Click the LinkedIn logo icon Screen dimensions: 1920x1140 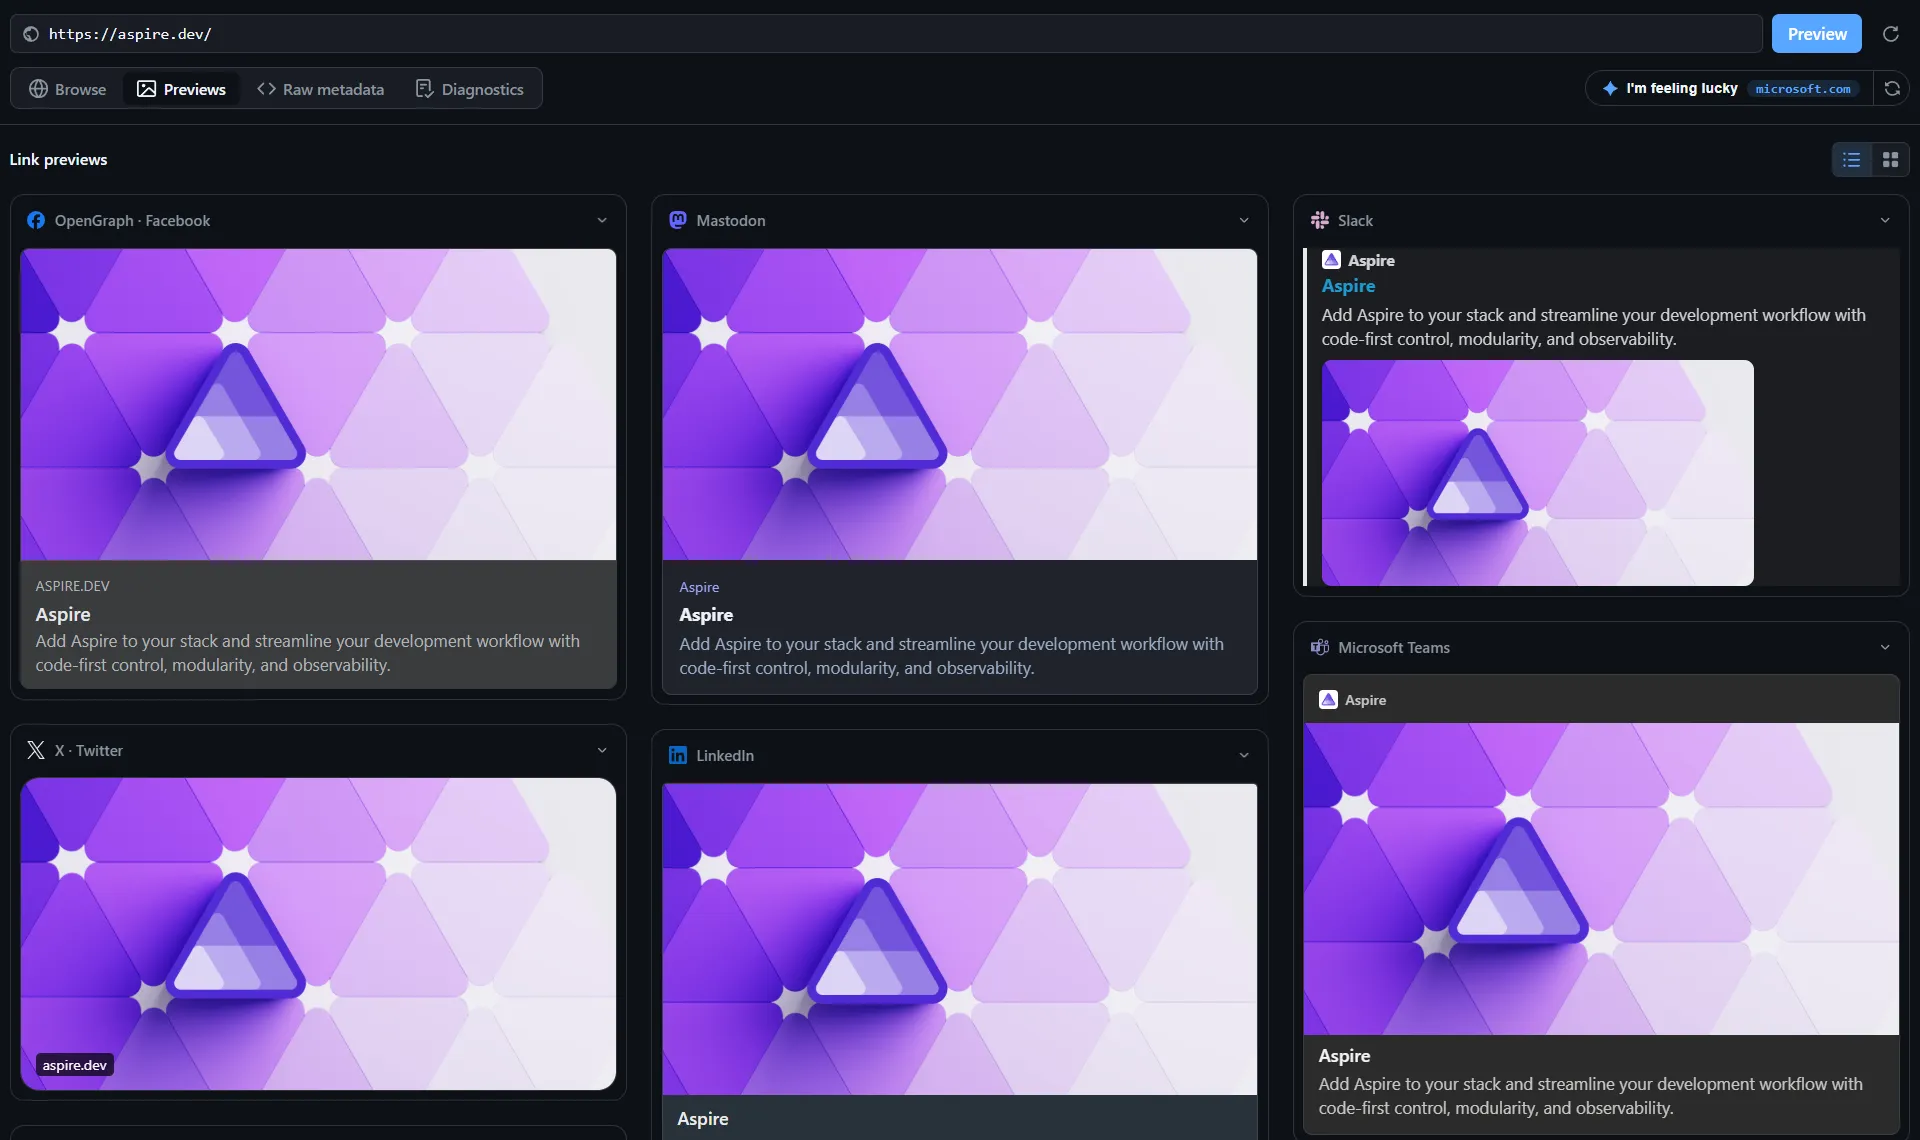coord(678,755)
